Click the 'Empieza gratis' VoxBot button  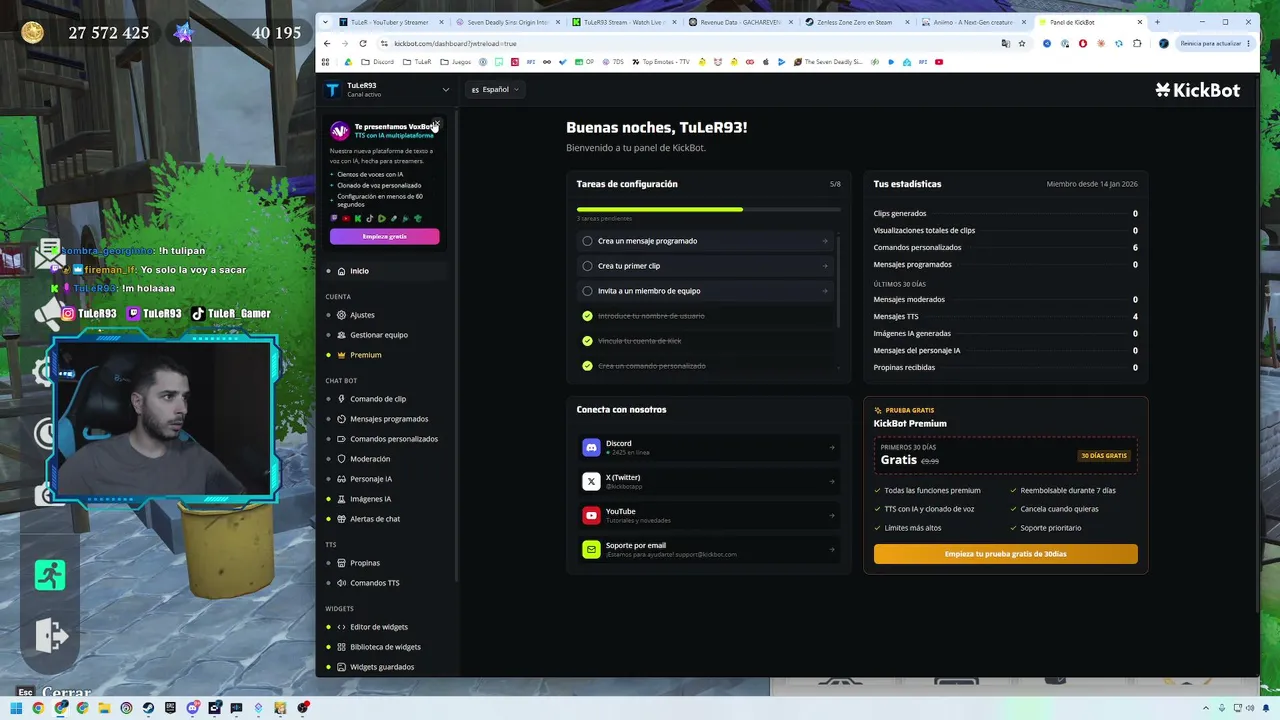coord(385,237)
